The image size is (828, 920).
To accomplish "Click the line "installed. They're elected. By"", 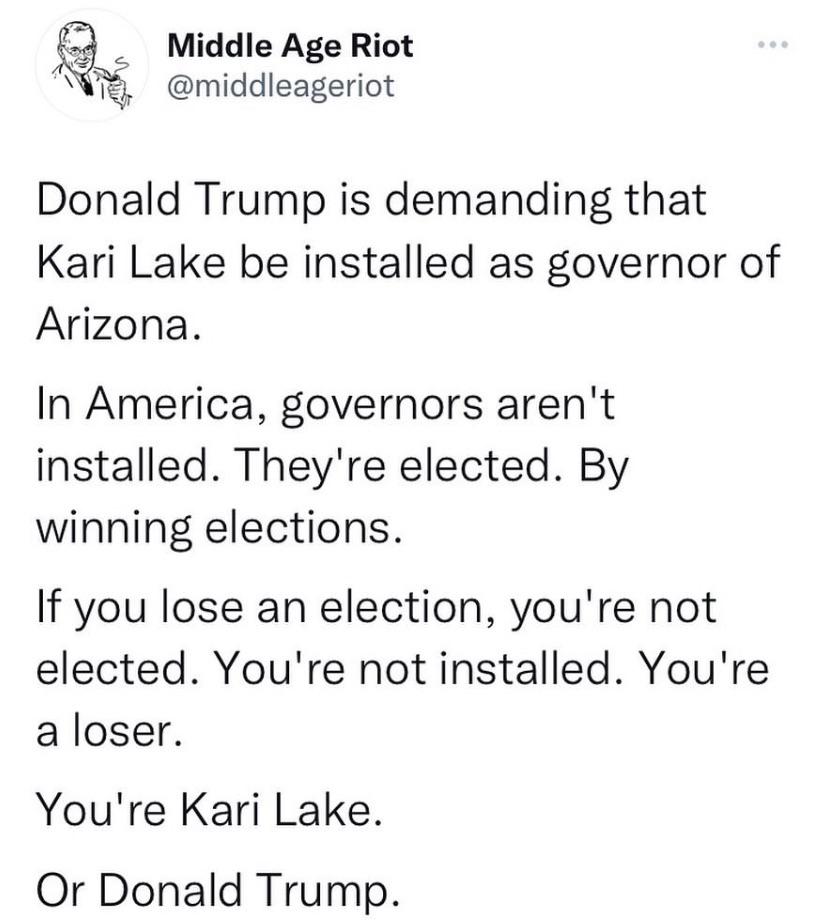I will pos(332,466).
